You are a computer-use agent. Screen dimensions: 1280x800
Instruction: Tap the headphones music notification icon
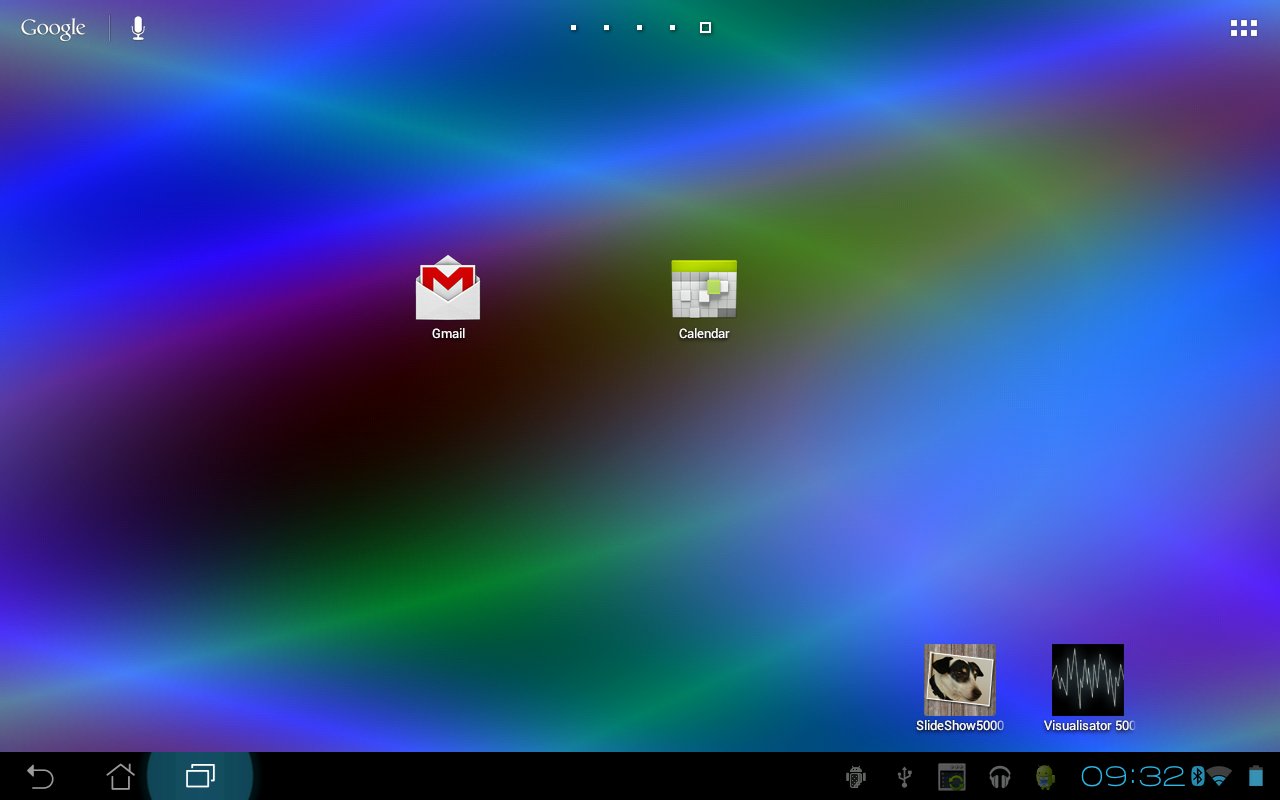[999, 777]
